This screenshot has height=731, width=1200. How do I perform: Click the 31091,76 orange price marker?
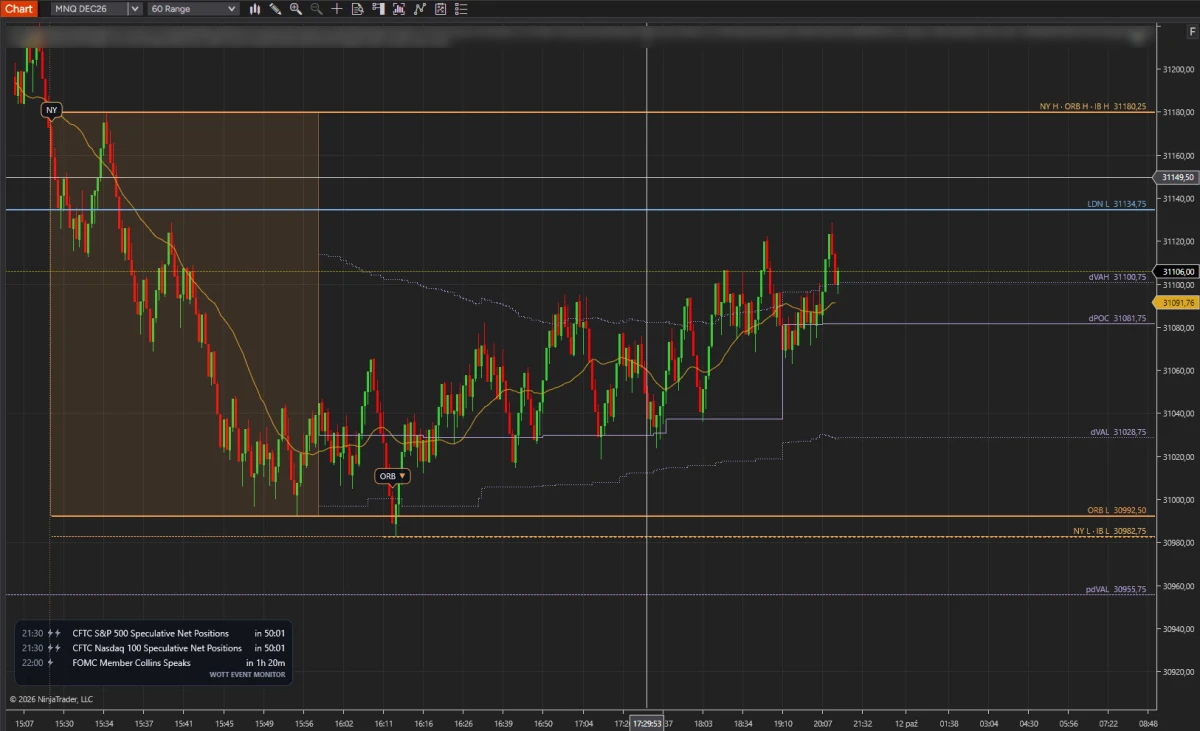(1176, 302)
